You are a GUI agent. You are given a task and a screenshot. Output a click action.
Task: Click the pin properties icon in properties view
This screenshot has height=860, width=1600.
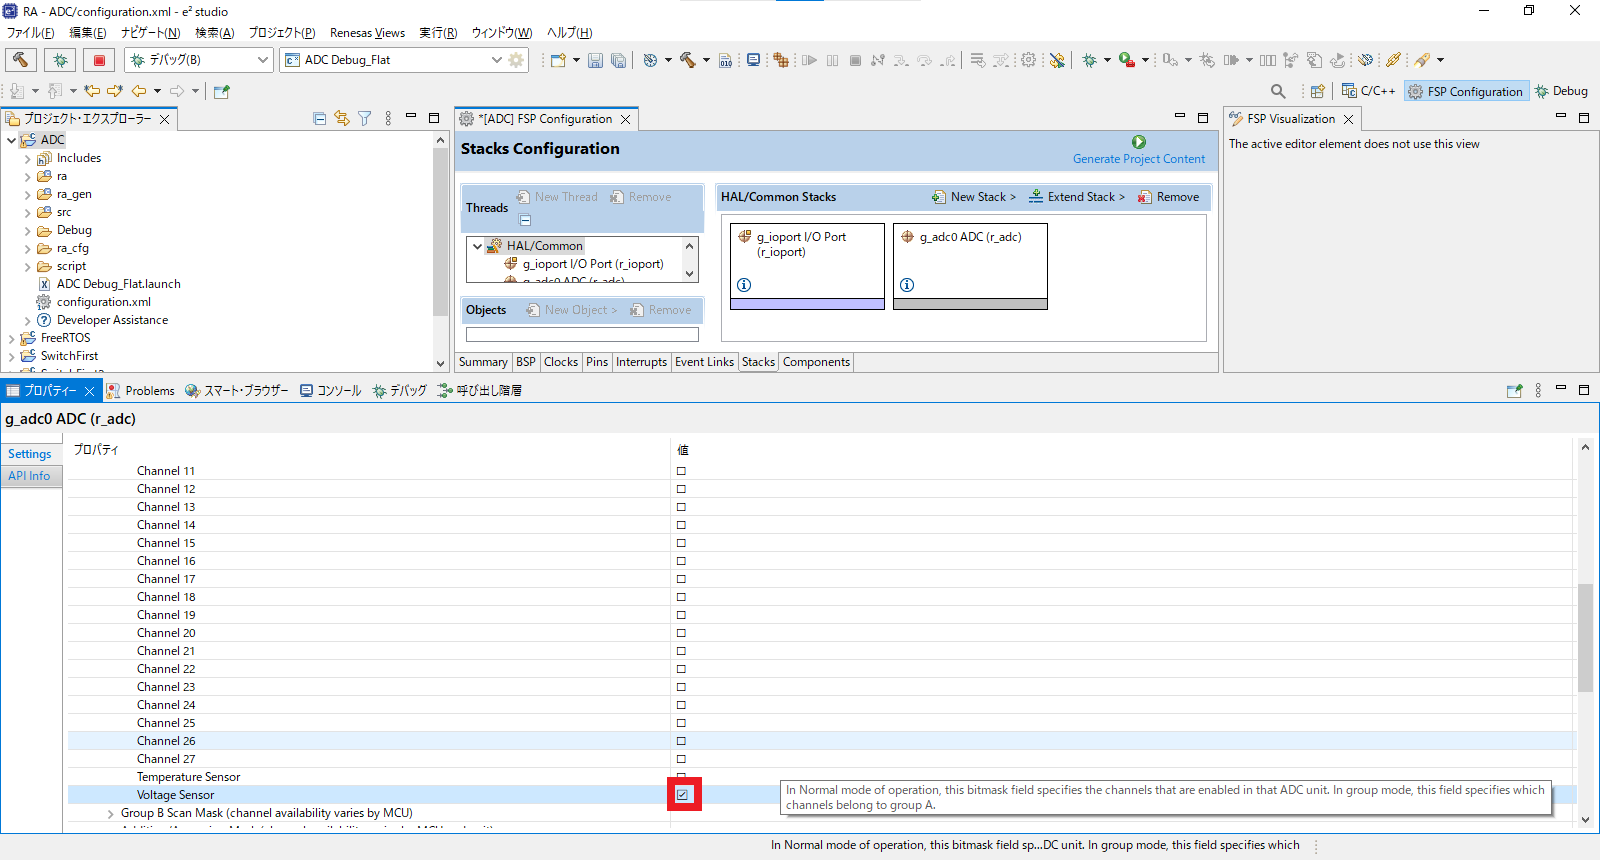coord(1514,390)
